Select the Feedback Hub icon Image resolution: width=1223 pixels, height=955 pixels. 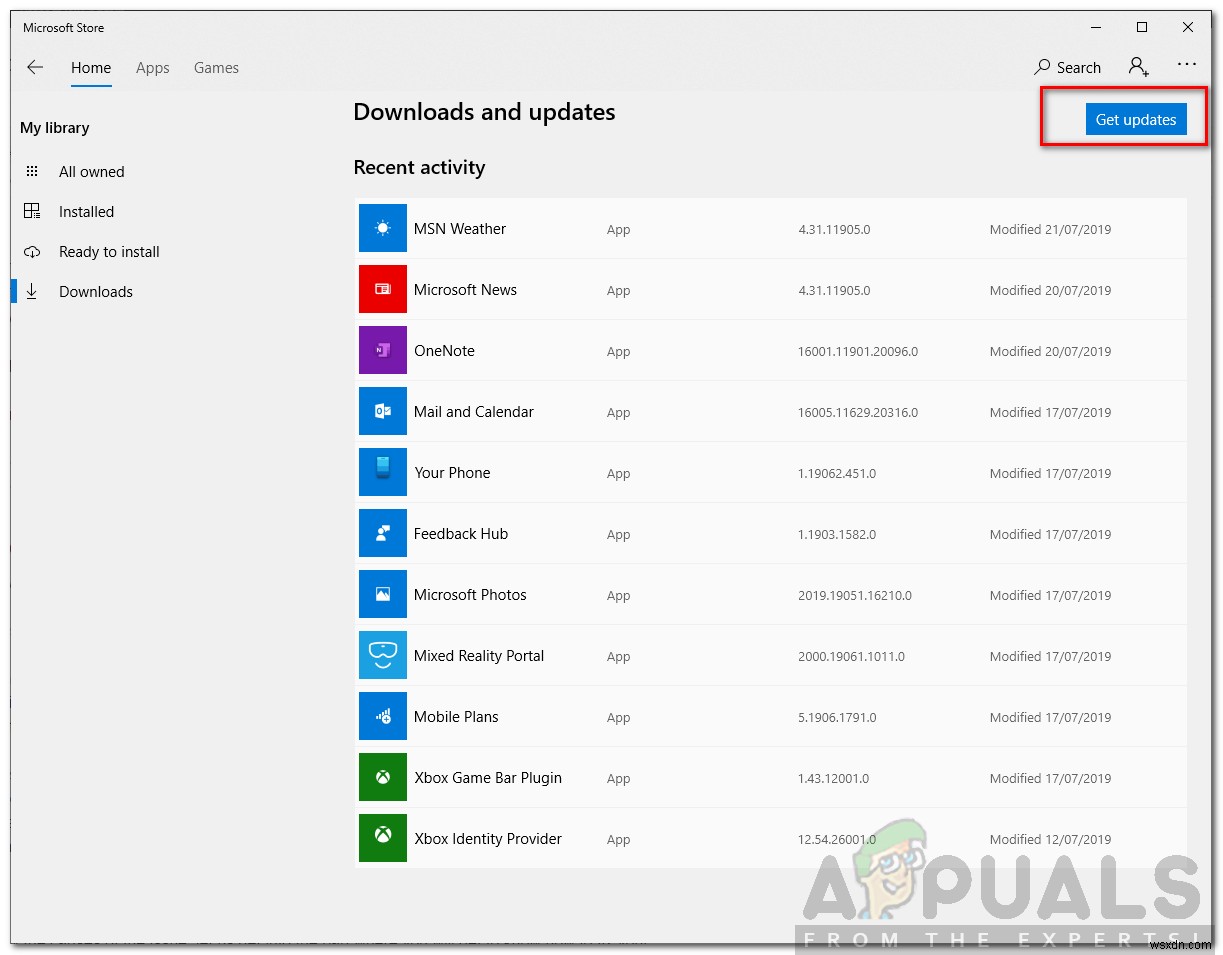tap(382, 533)
